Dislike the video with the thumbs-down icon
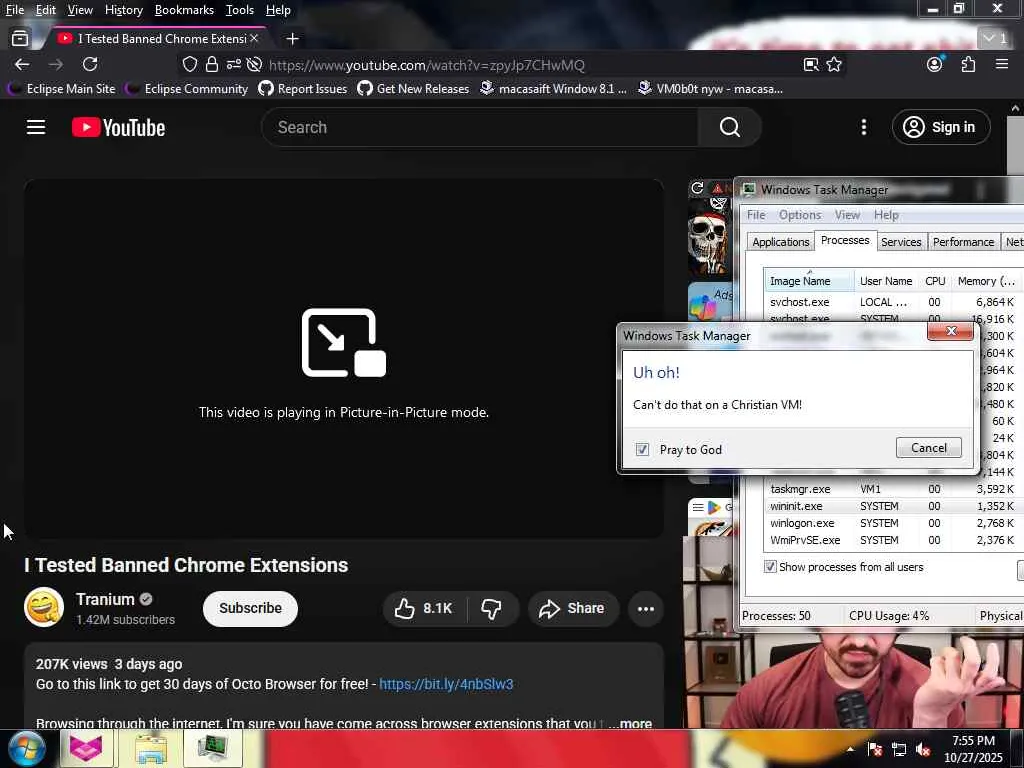This screenshot has height=768, width=1024. [491, 609]
